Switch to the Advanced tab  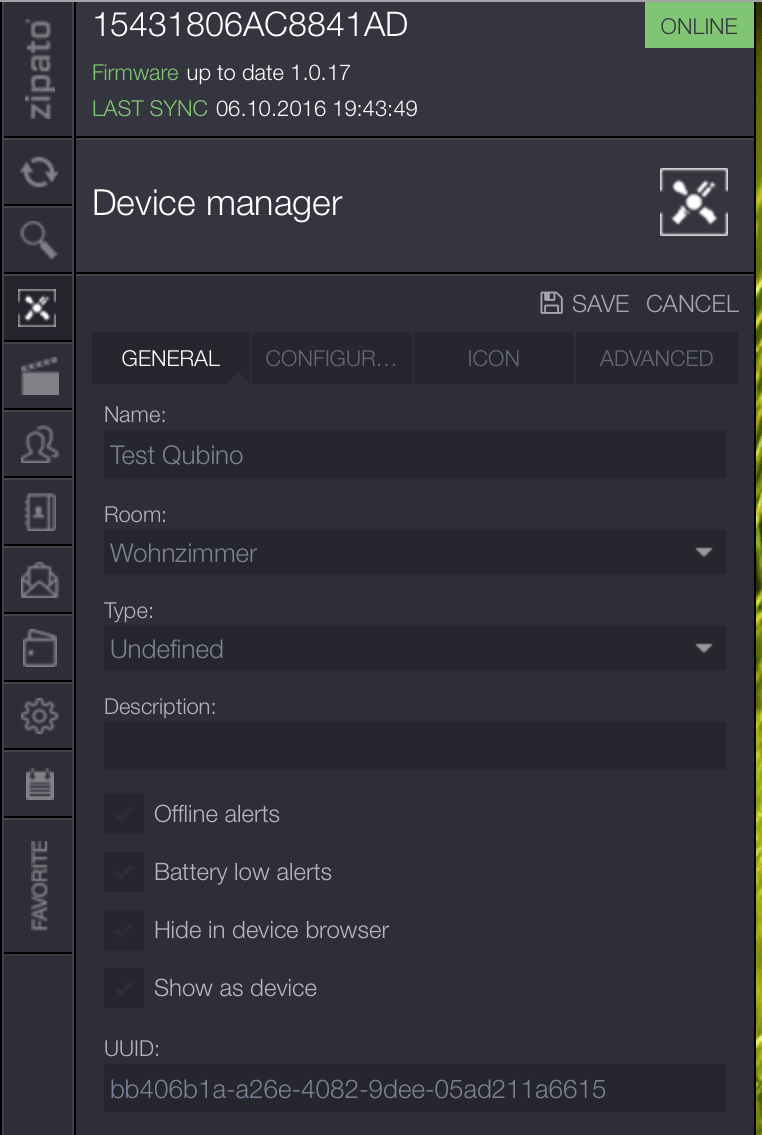click(x=656, y=359)
